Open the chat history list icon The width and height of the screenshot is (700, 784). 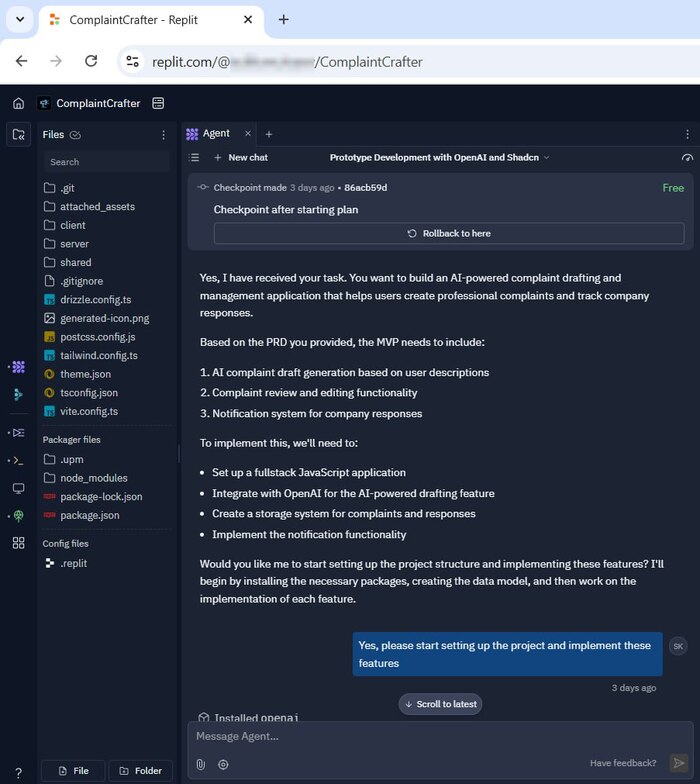click(x=194, y=157)
